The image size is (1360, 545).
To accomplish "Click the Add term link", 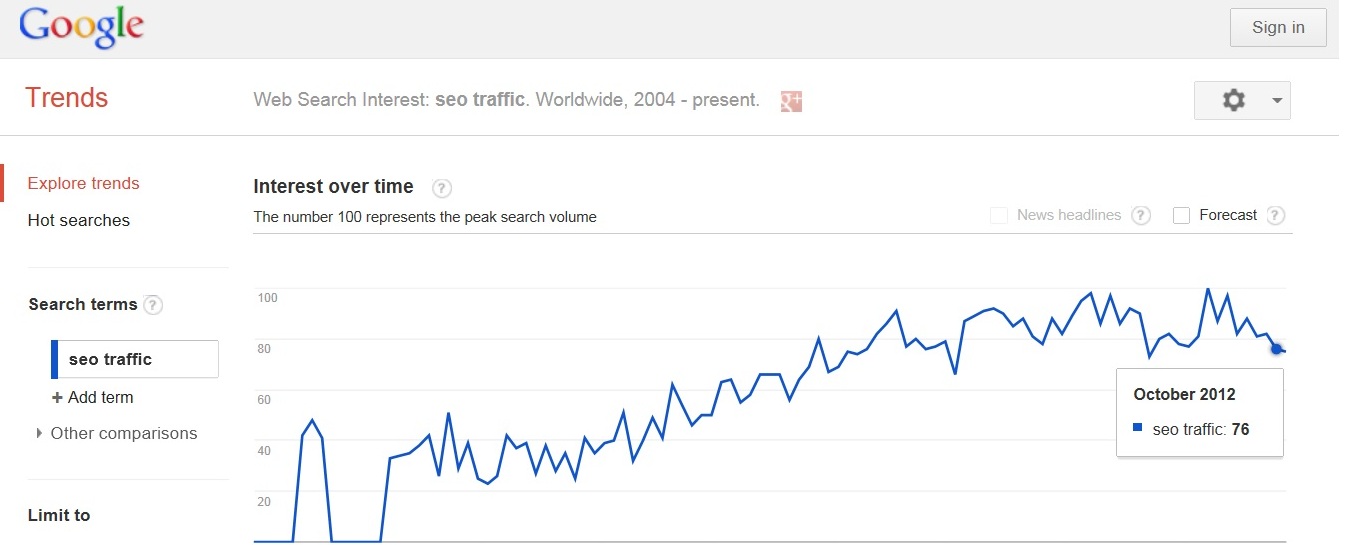I will tap(100, 398).
